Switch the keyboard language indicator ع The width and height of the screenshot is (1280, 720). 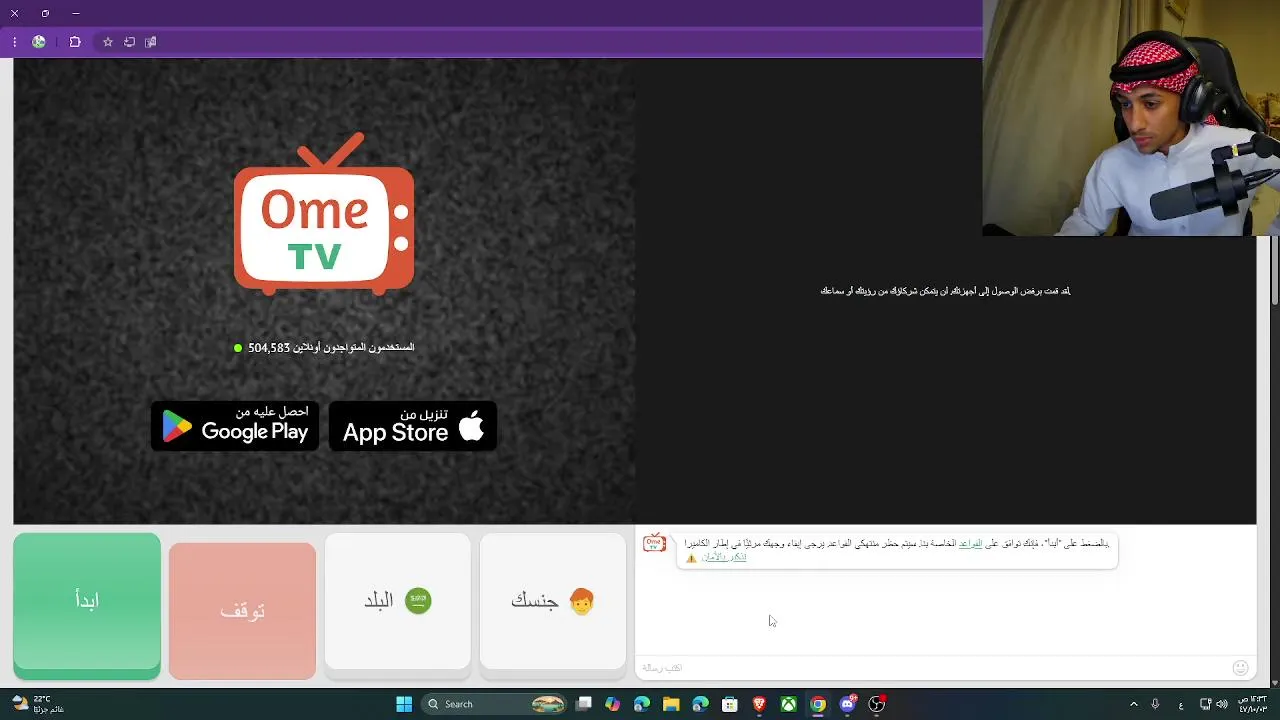tap(1181, 704)
